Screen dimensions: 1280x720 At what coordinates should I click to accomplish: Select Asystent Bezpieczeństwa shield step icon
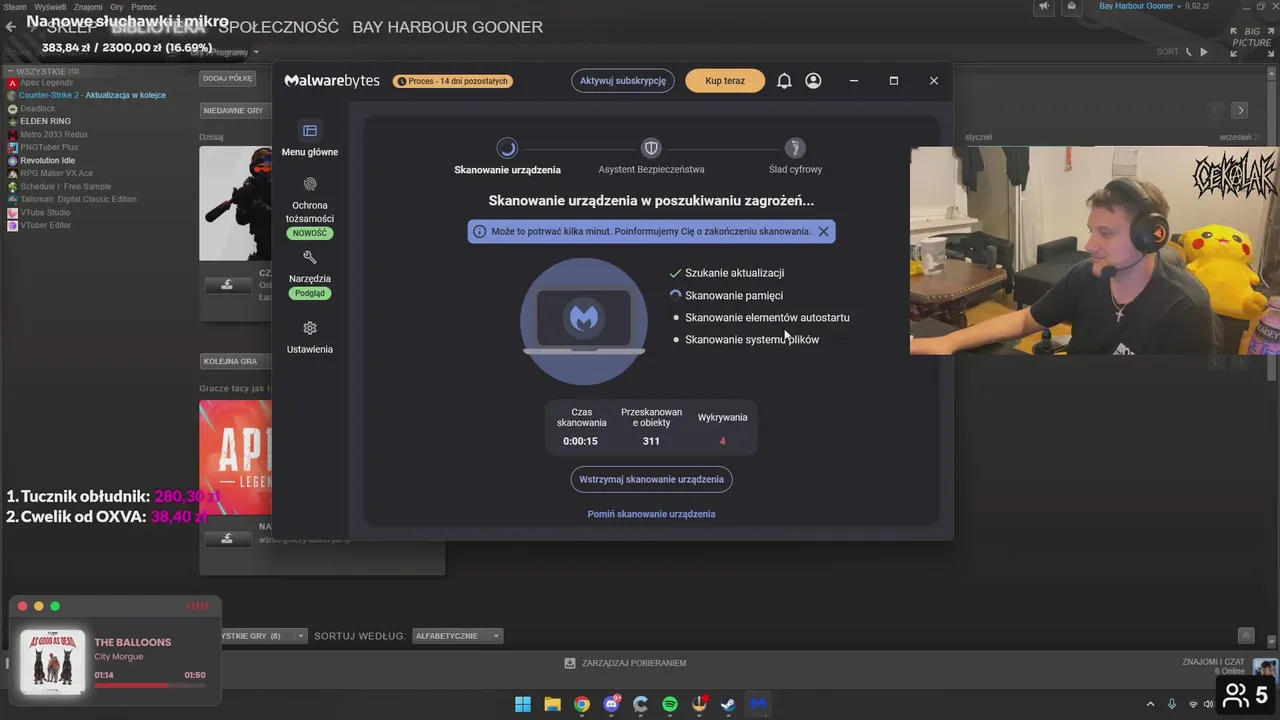[651, 148]
